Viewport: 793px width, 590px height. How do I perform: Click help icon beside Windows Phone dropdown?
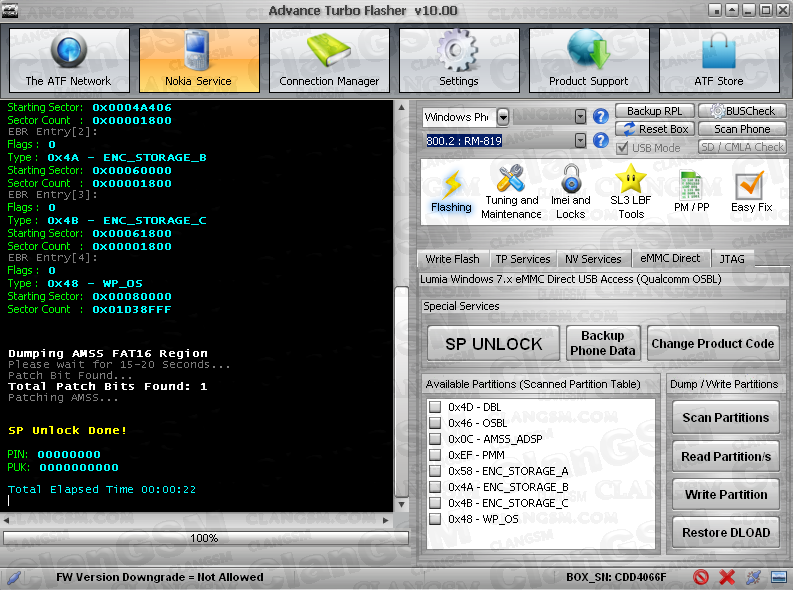600,117
